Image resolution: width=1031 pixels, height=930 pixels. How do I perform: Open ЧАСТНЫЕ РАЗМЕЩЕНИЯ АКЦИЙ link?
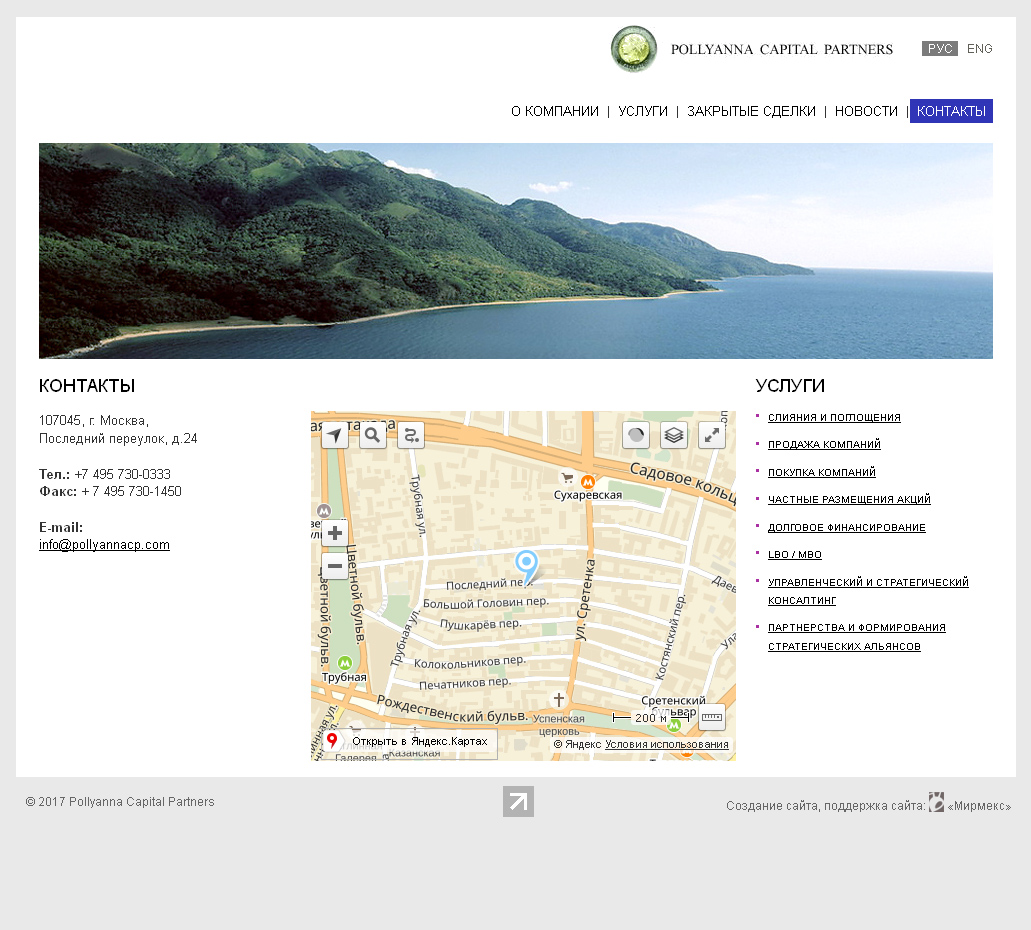[x=850, y=499]
